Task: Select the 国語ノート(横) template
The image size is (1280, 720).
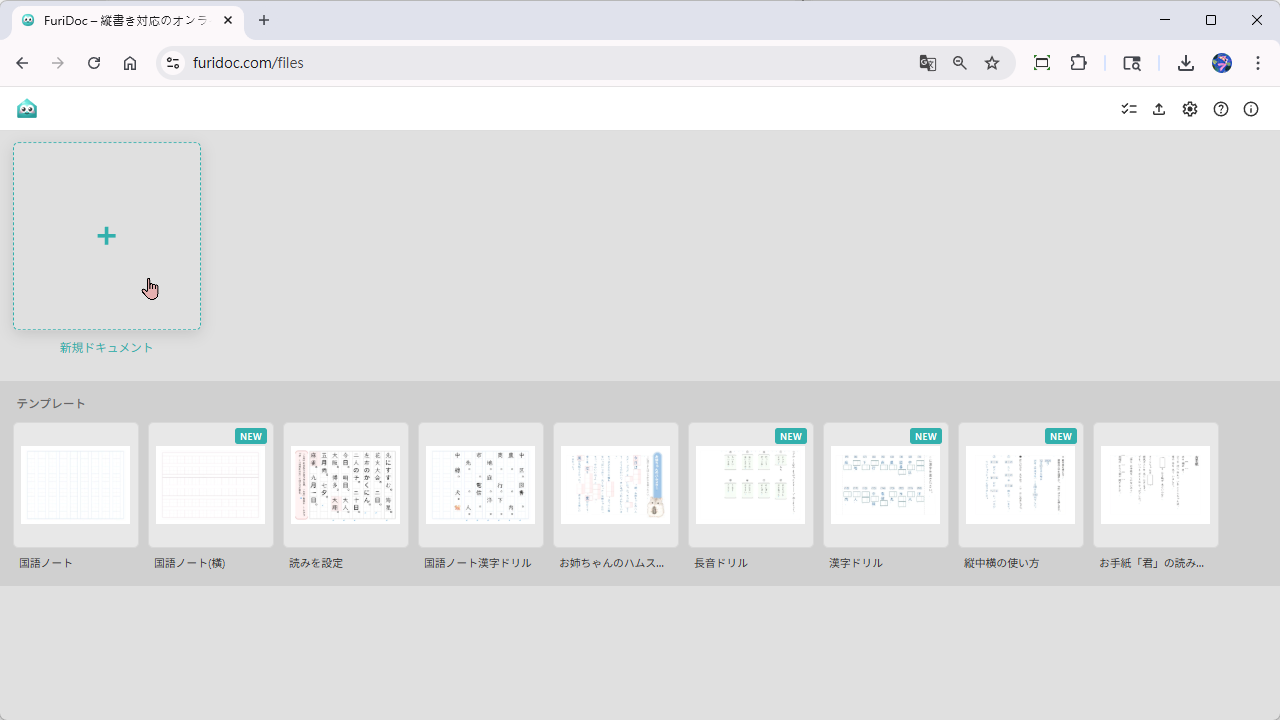Action: (x=211, y=485)
